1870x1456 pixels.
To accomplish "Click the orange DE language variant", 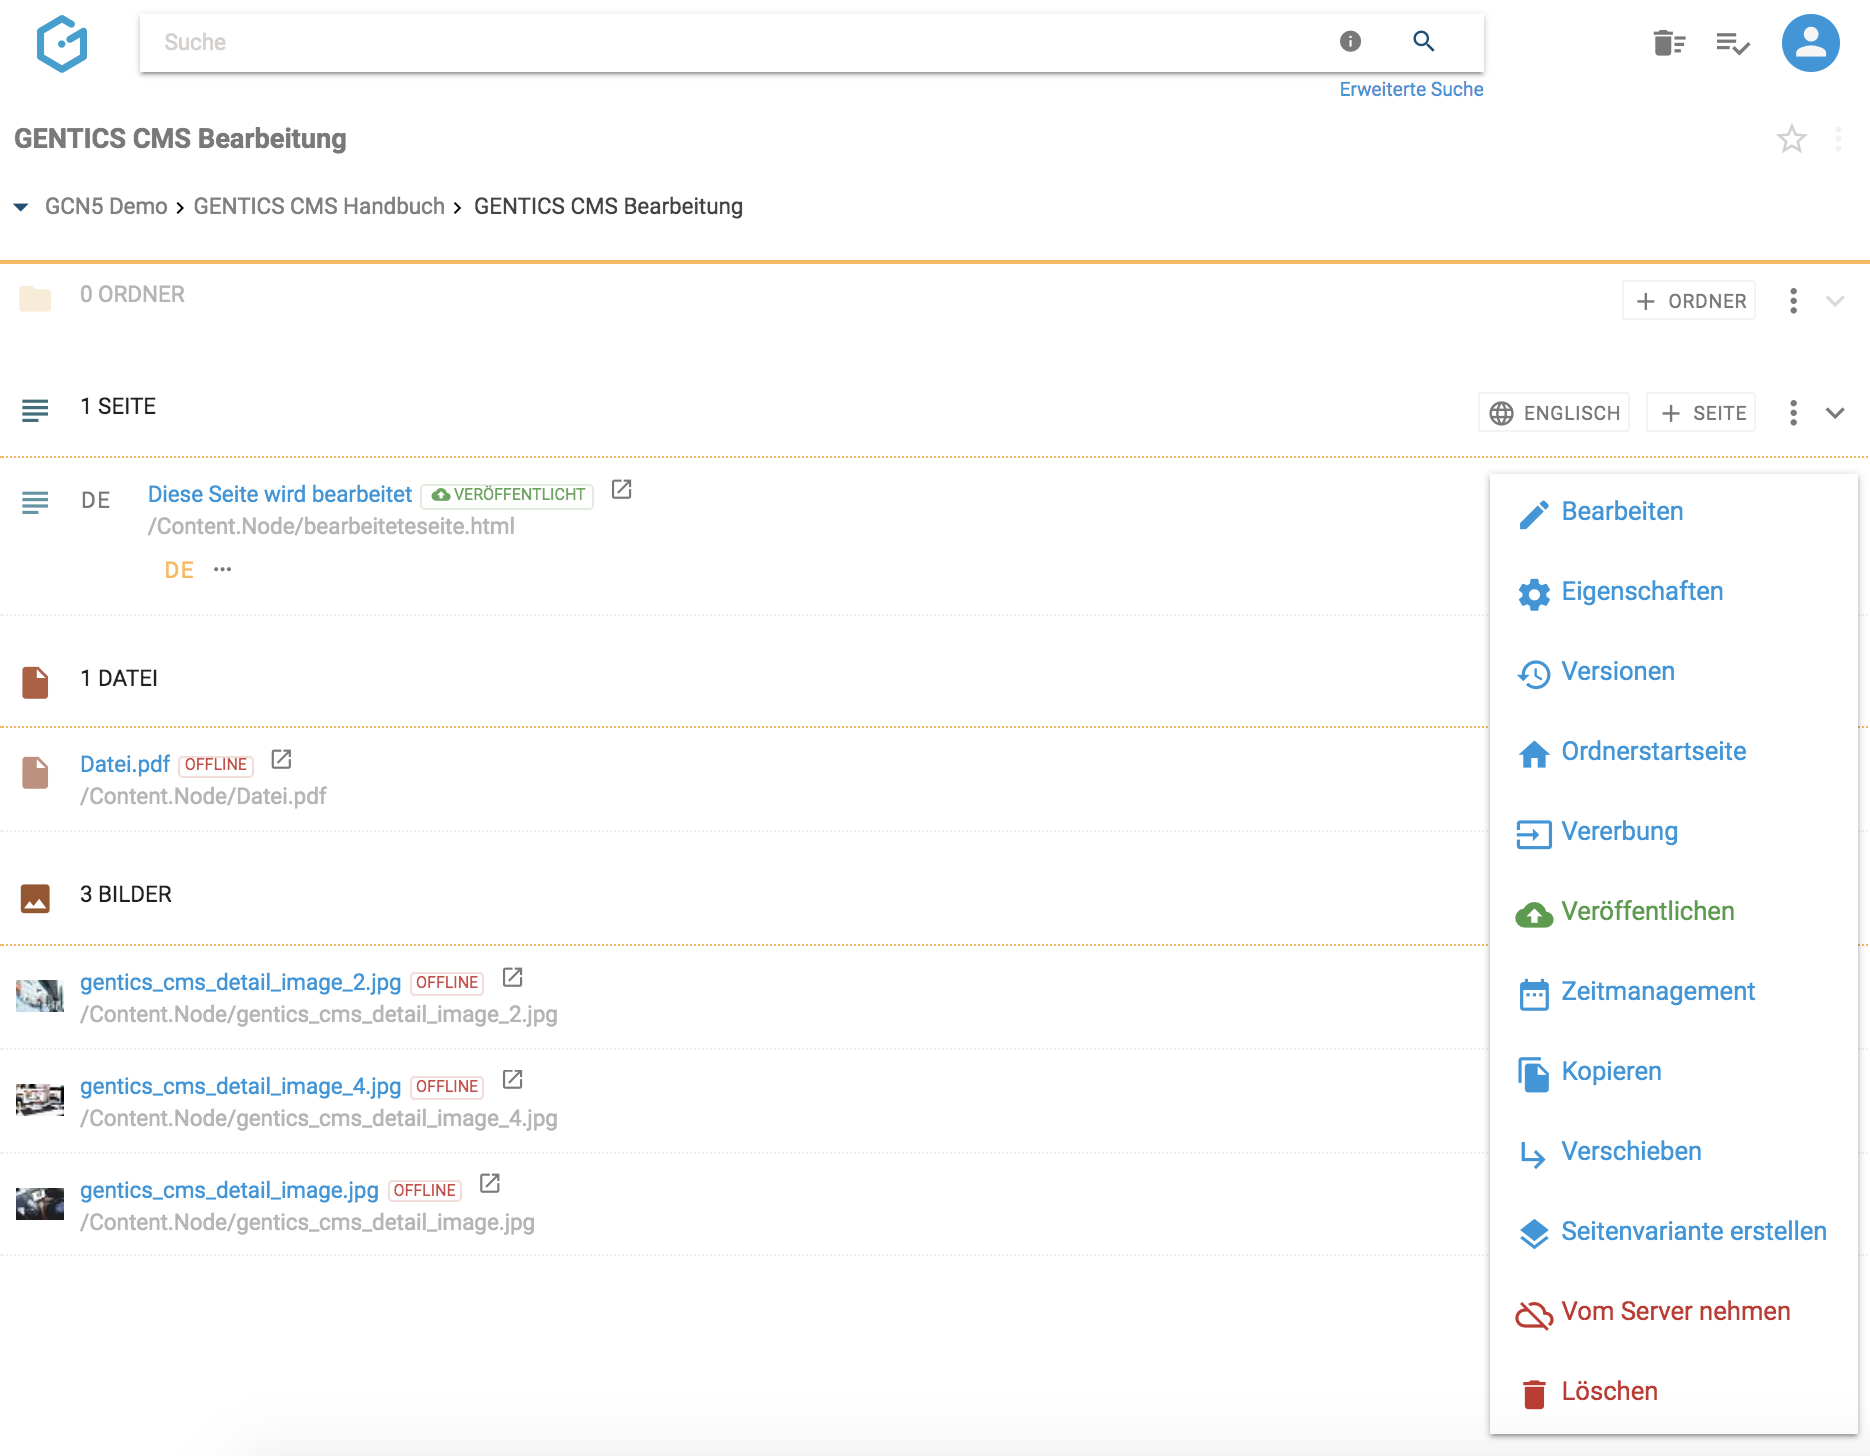I will [x=179, y=570].
